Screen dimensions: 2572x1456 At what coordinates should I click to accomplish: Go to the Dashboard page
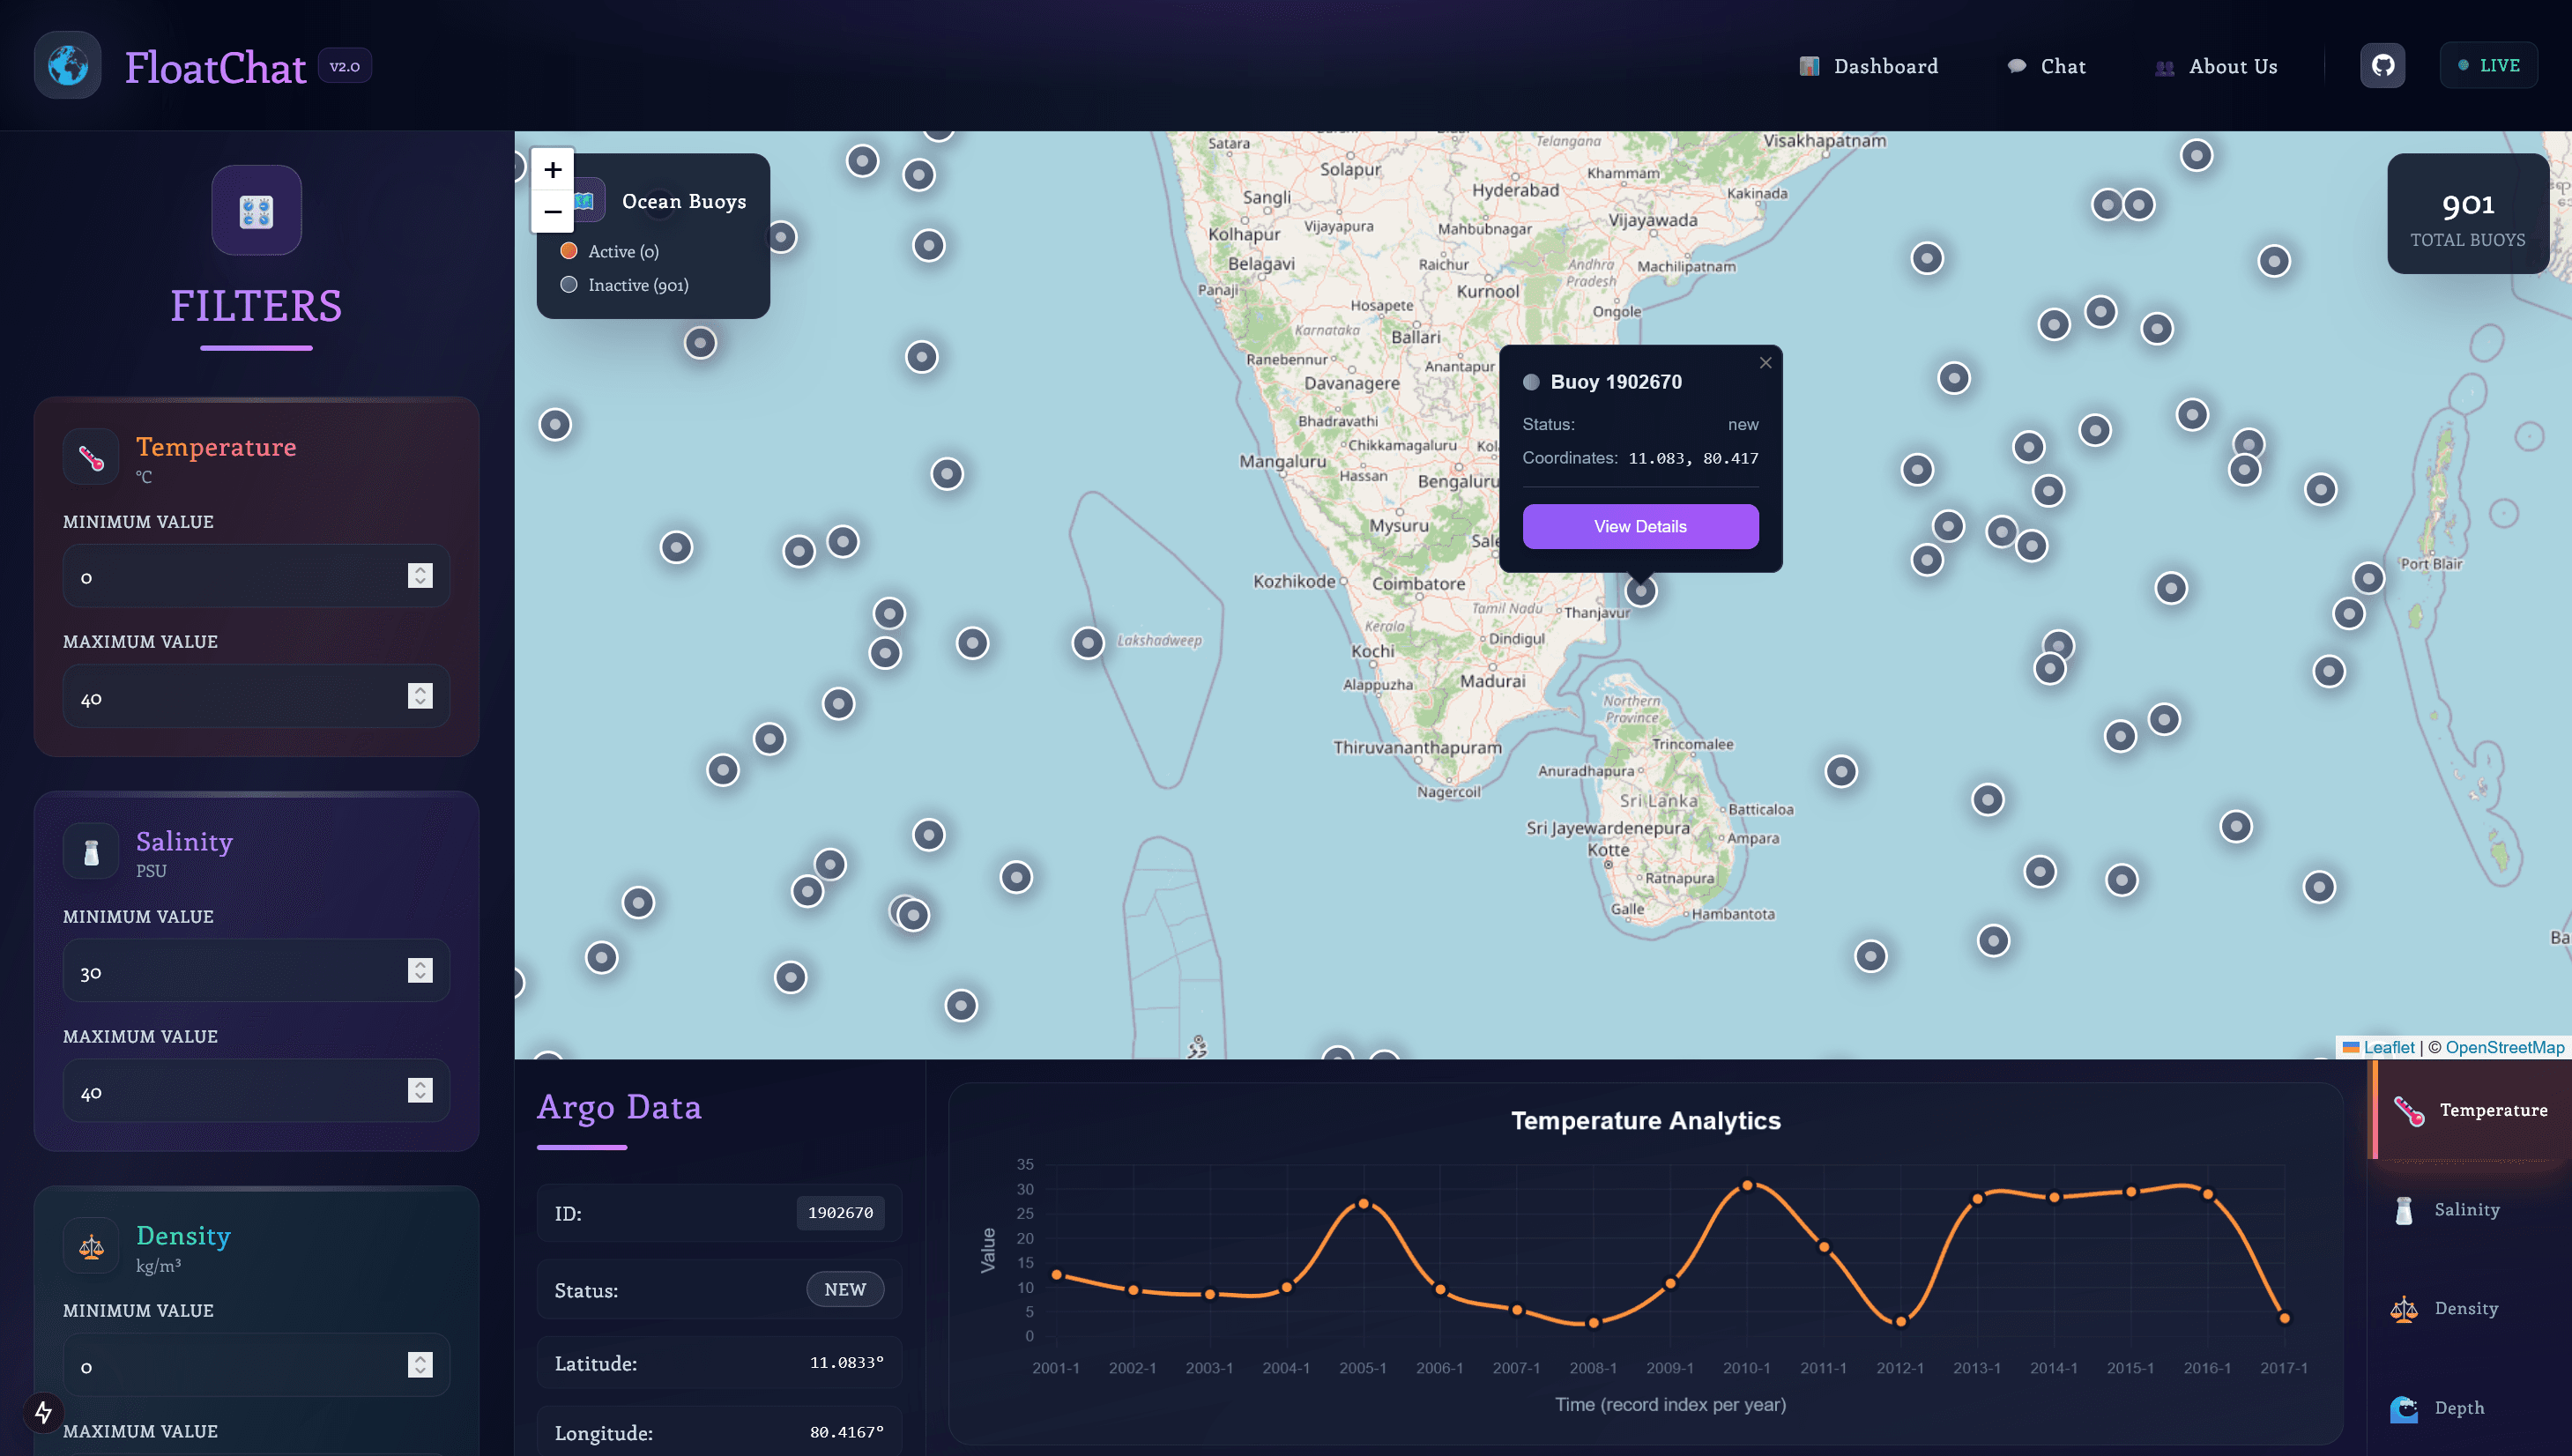click(x=1868, y=67)
